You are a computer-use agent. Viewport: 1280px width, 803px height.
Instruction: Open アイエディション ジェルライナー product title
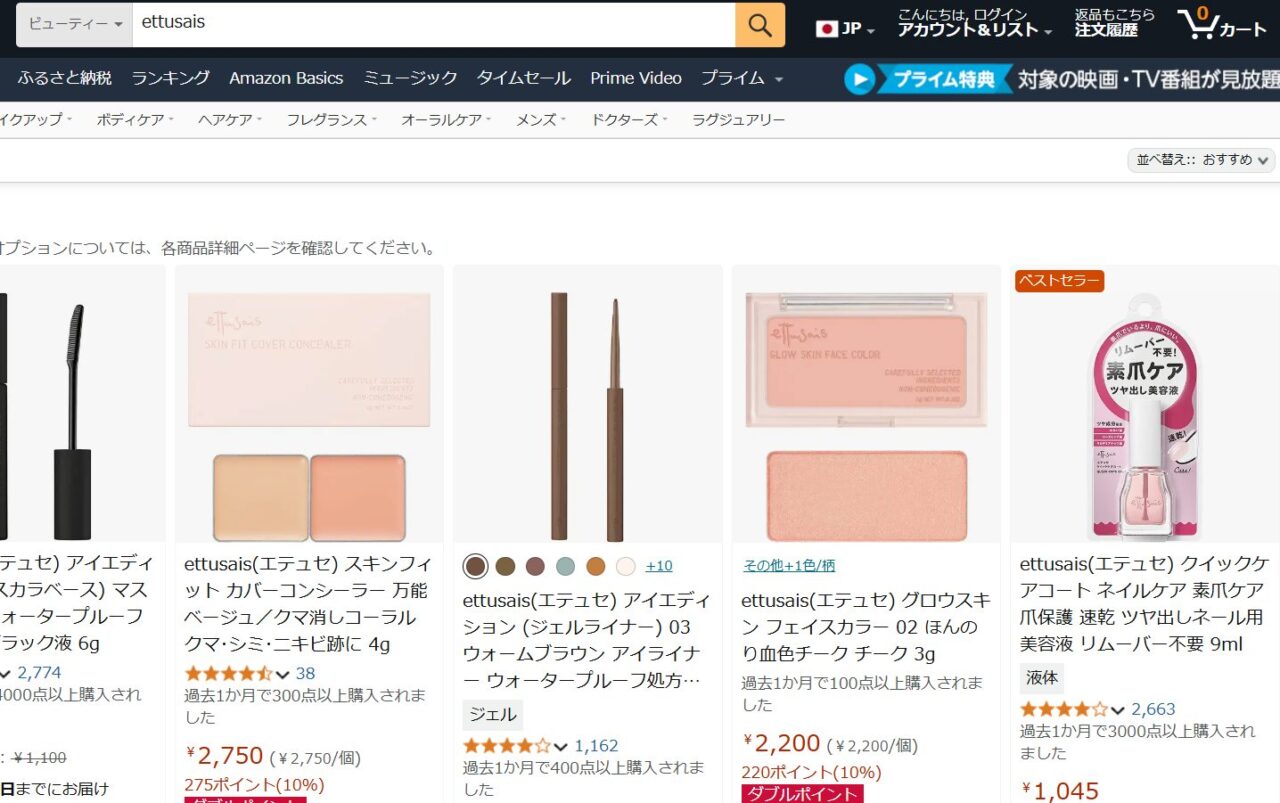tap(587, 641)
